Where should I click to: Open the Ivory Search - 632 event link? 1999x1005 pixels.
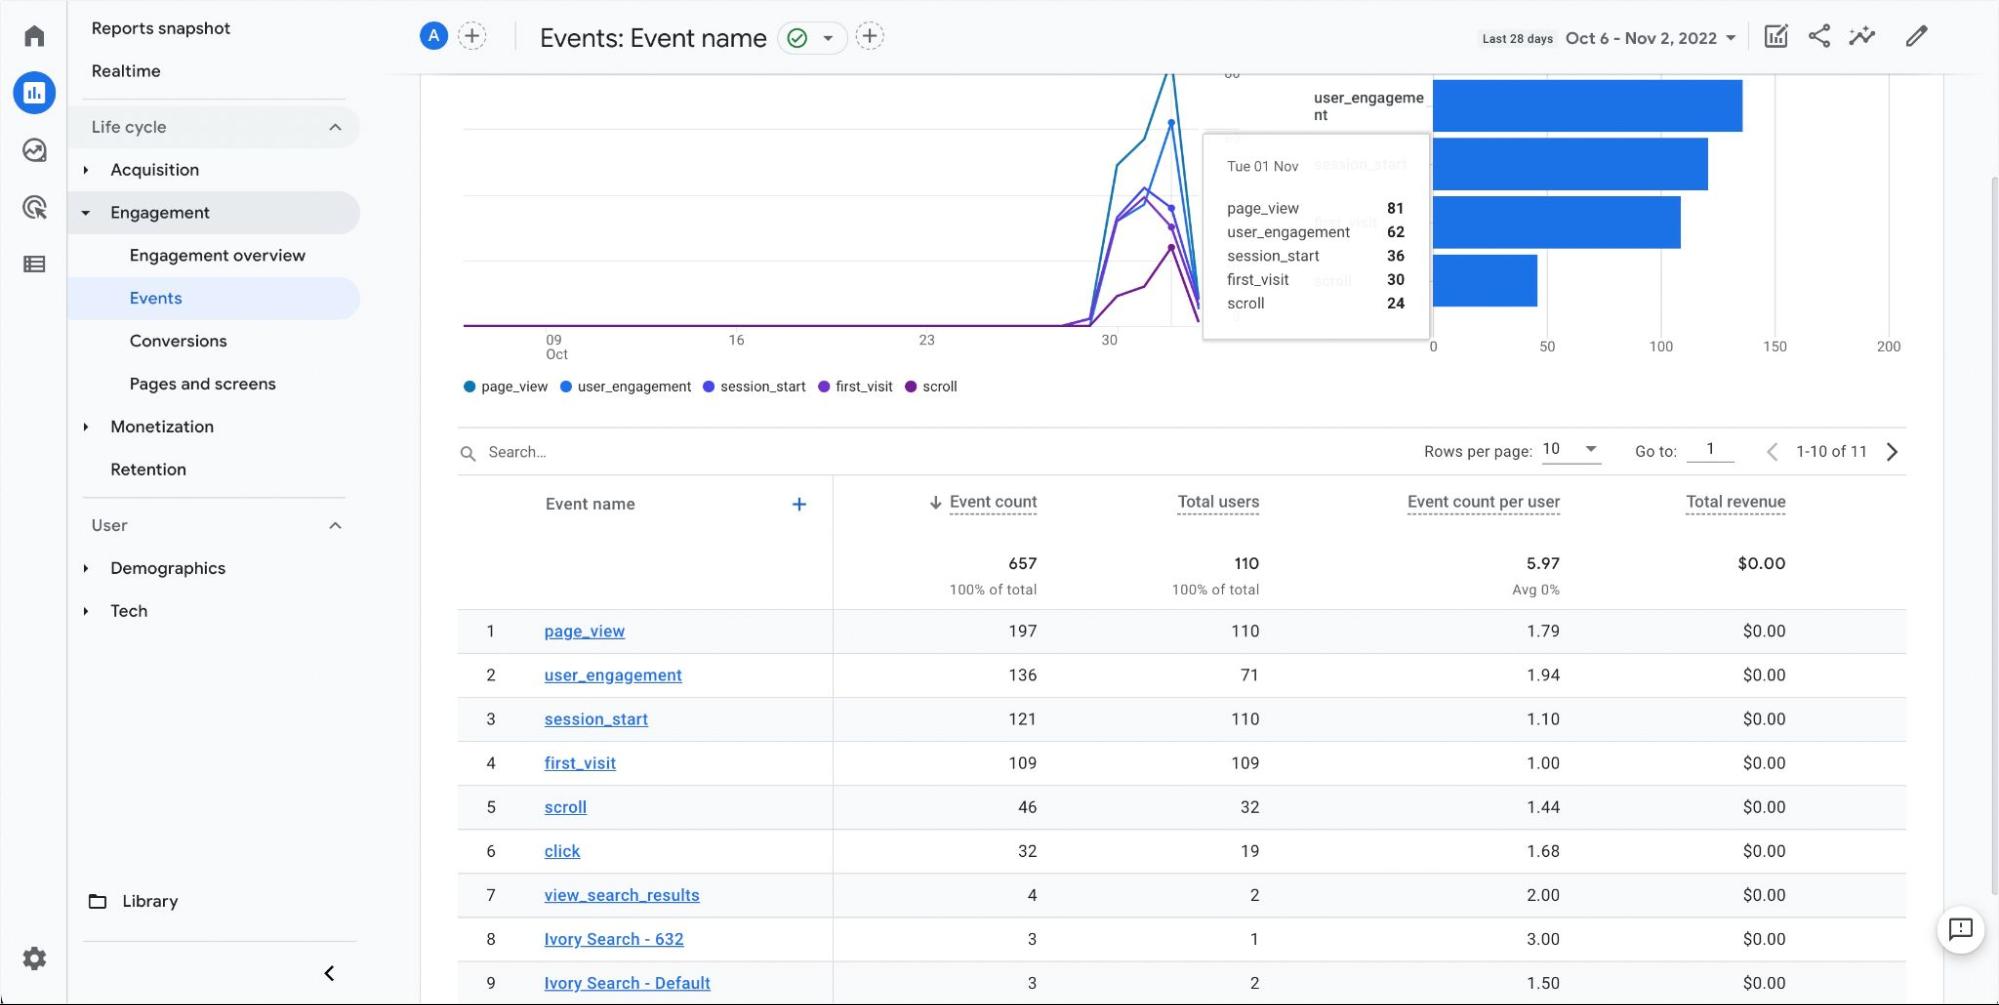[x=614, y=939]
